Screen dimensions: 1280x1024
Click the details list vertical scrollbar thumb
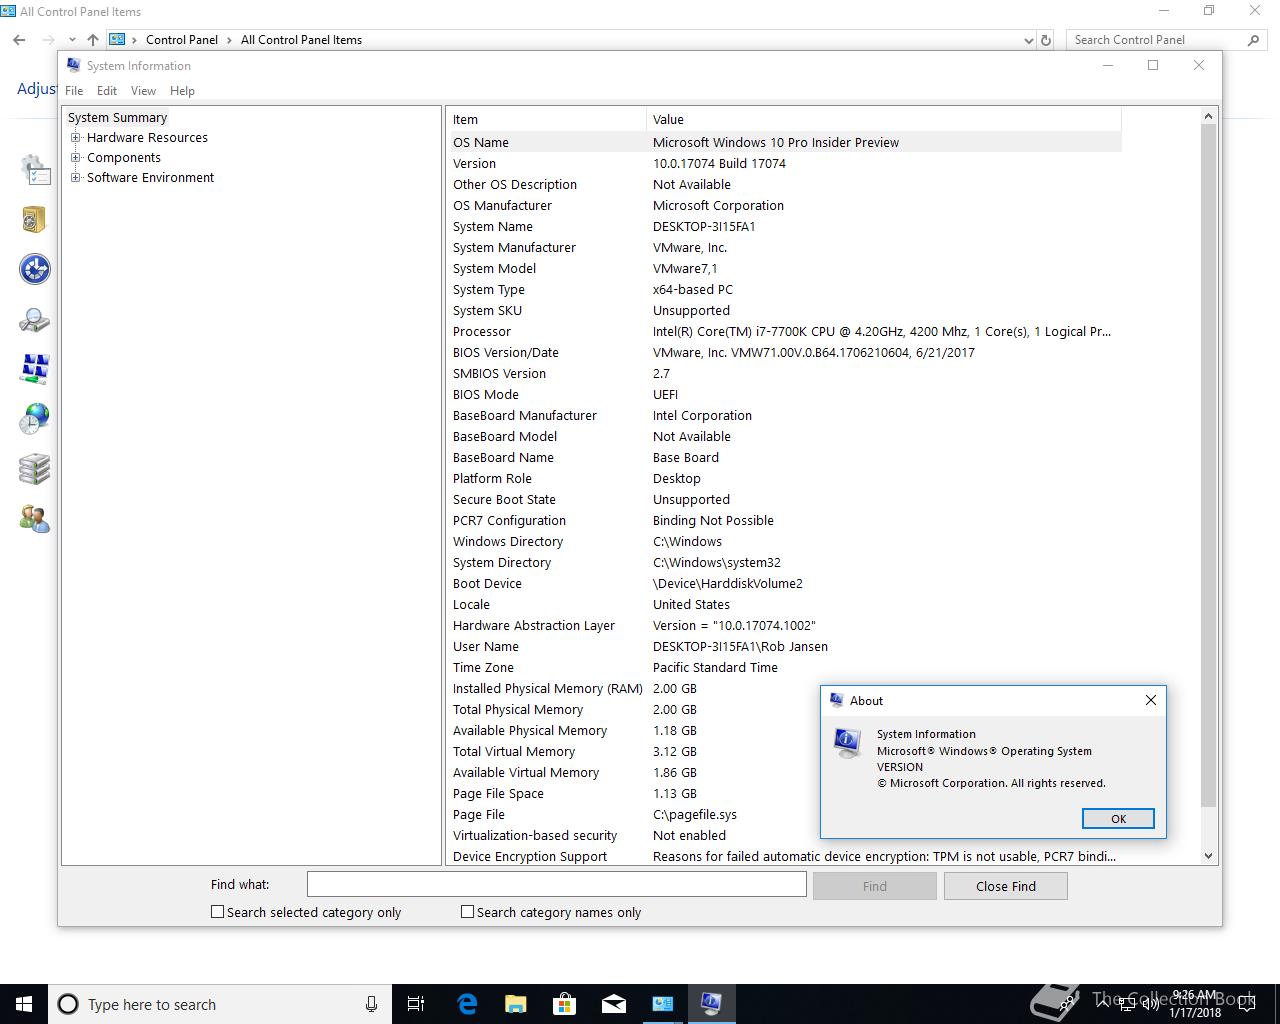click(x=1208, y=466)
